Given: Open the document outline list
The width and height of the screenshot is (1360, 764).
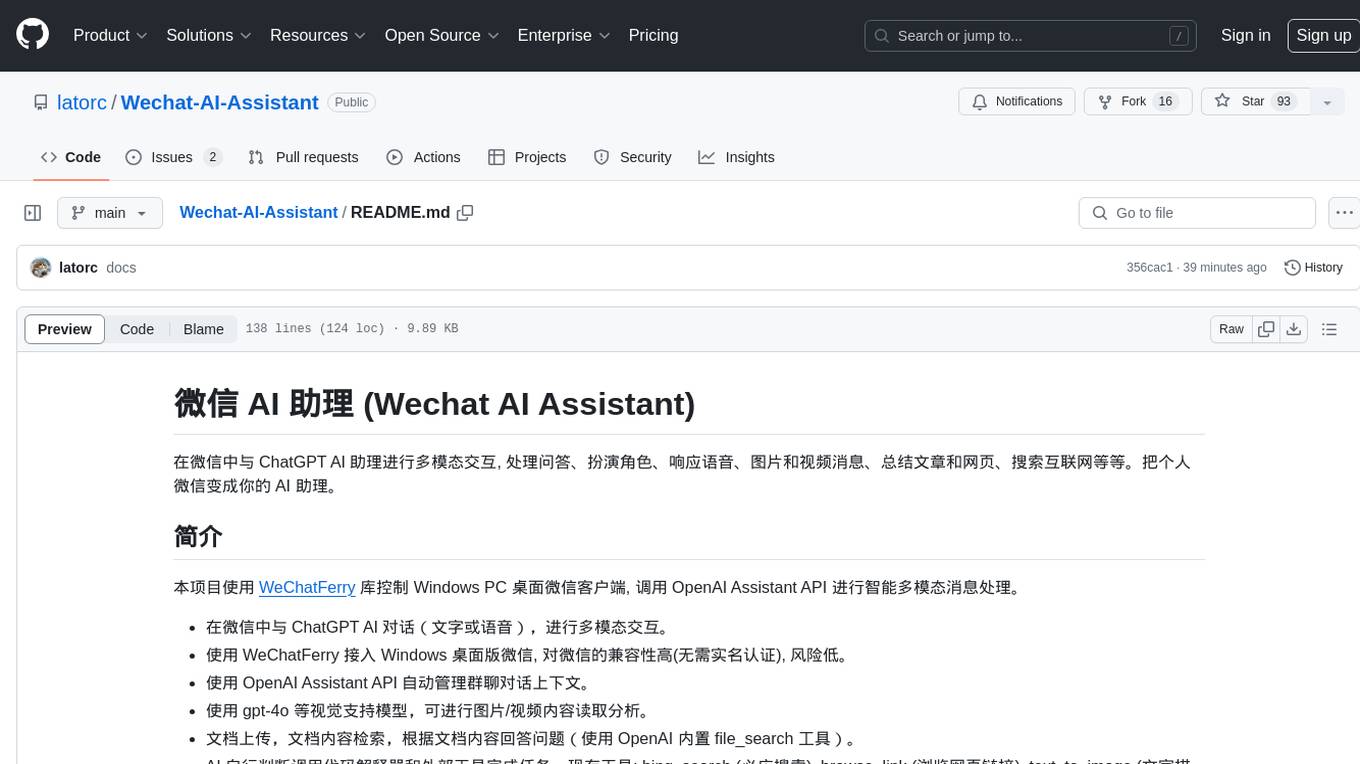Looking at the screenshot, I should pos(1329,329).
